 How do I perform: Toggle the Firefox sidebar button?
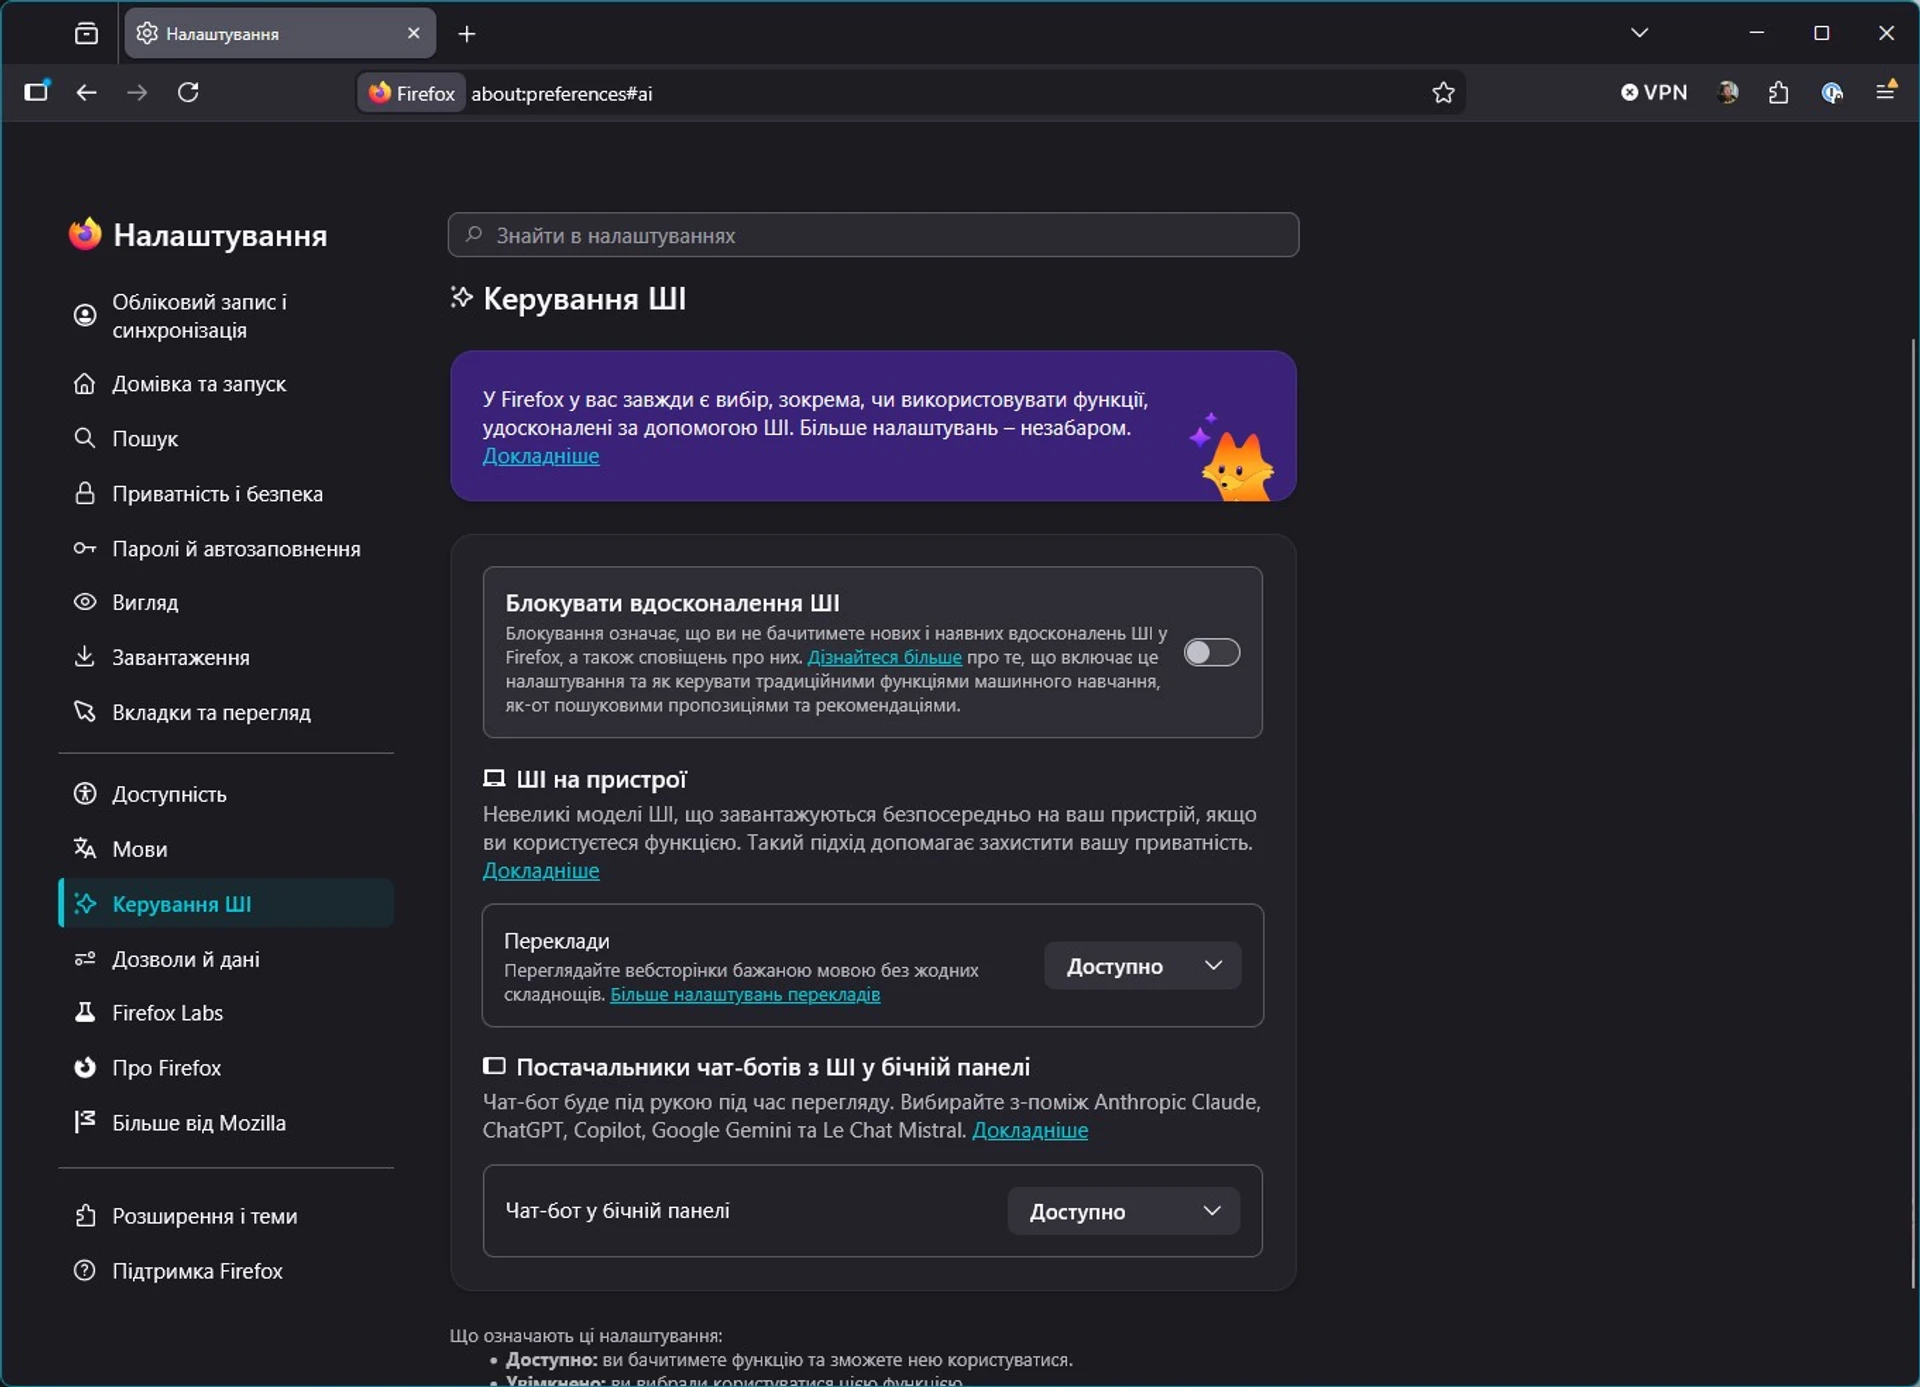37,92
